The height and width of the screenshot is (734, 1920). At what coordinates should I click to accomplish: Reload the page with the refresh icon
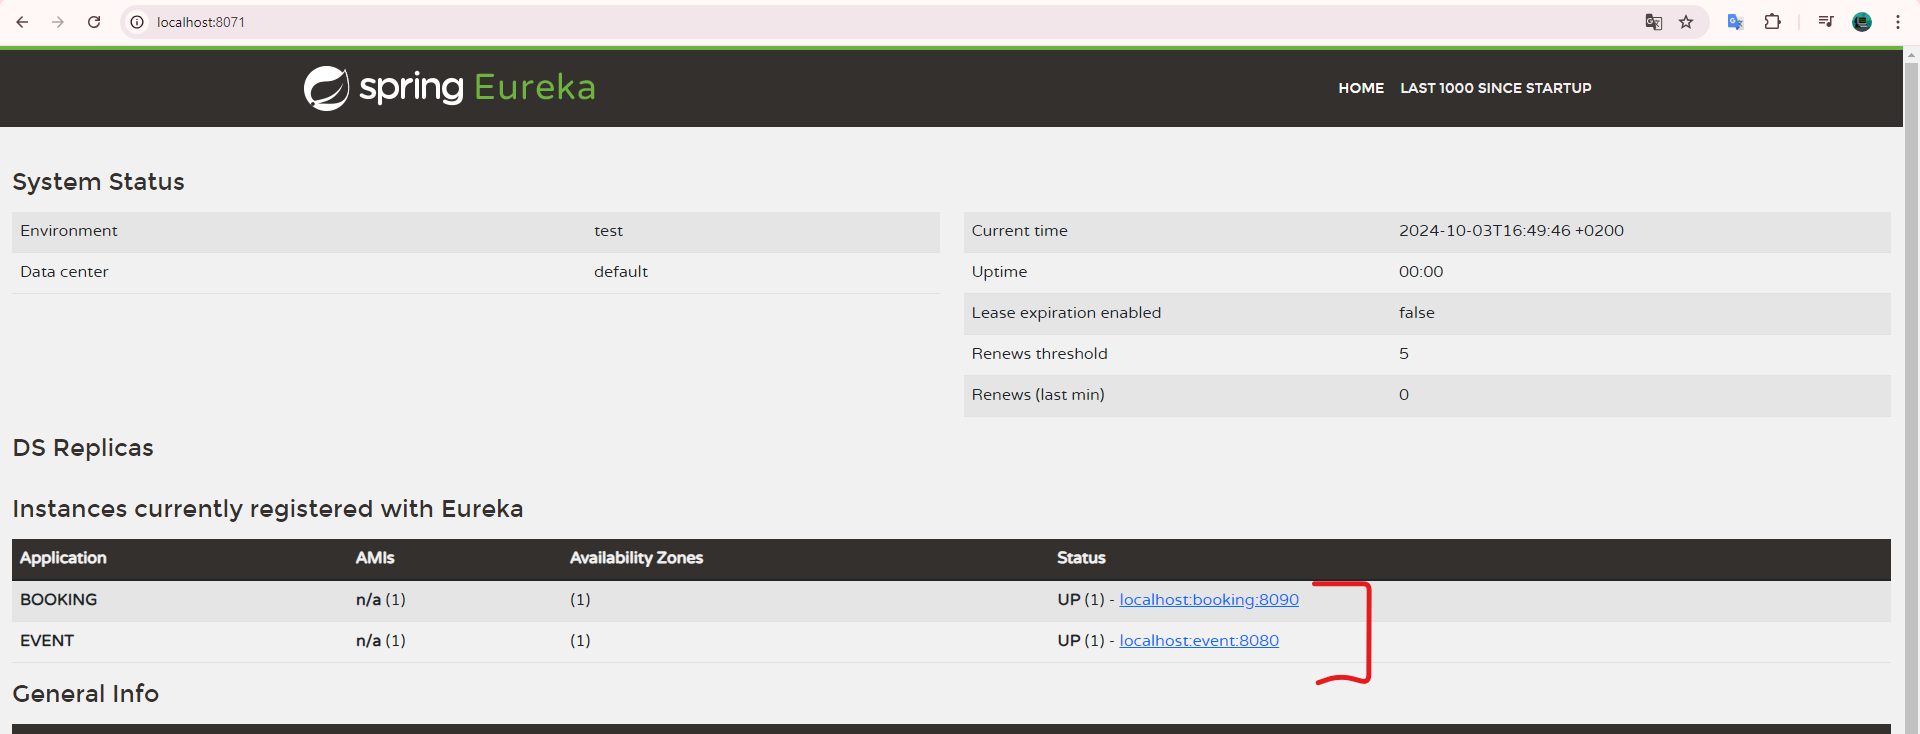[x=94, y=22]
